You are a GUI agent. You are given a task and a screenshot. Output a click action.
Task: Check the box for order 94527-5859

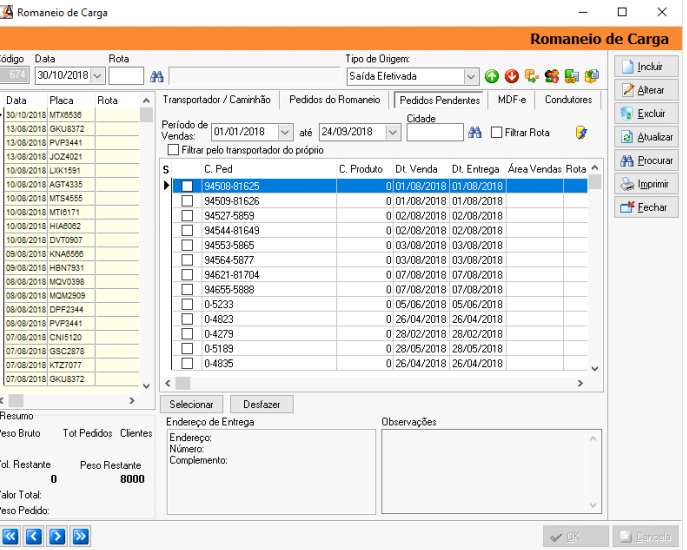187,216
